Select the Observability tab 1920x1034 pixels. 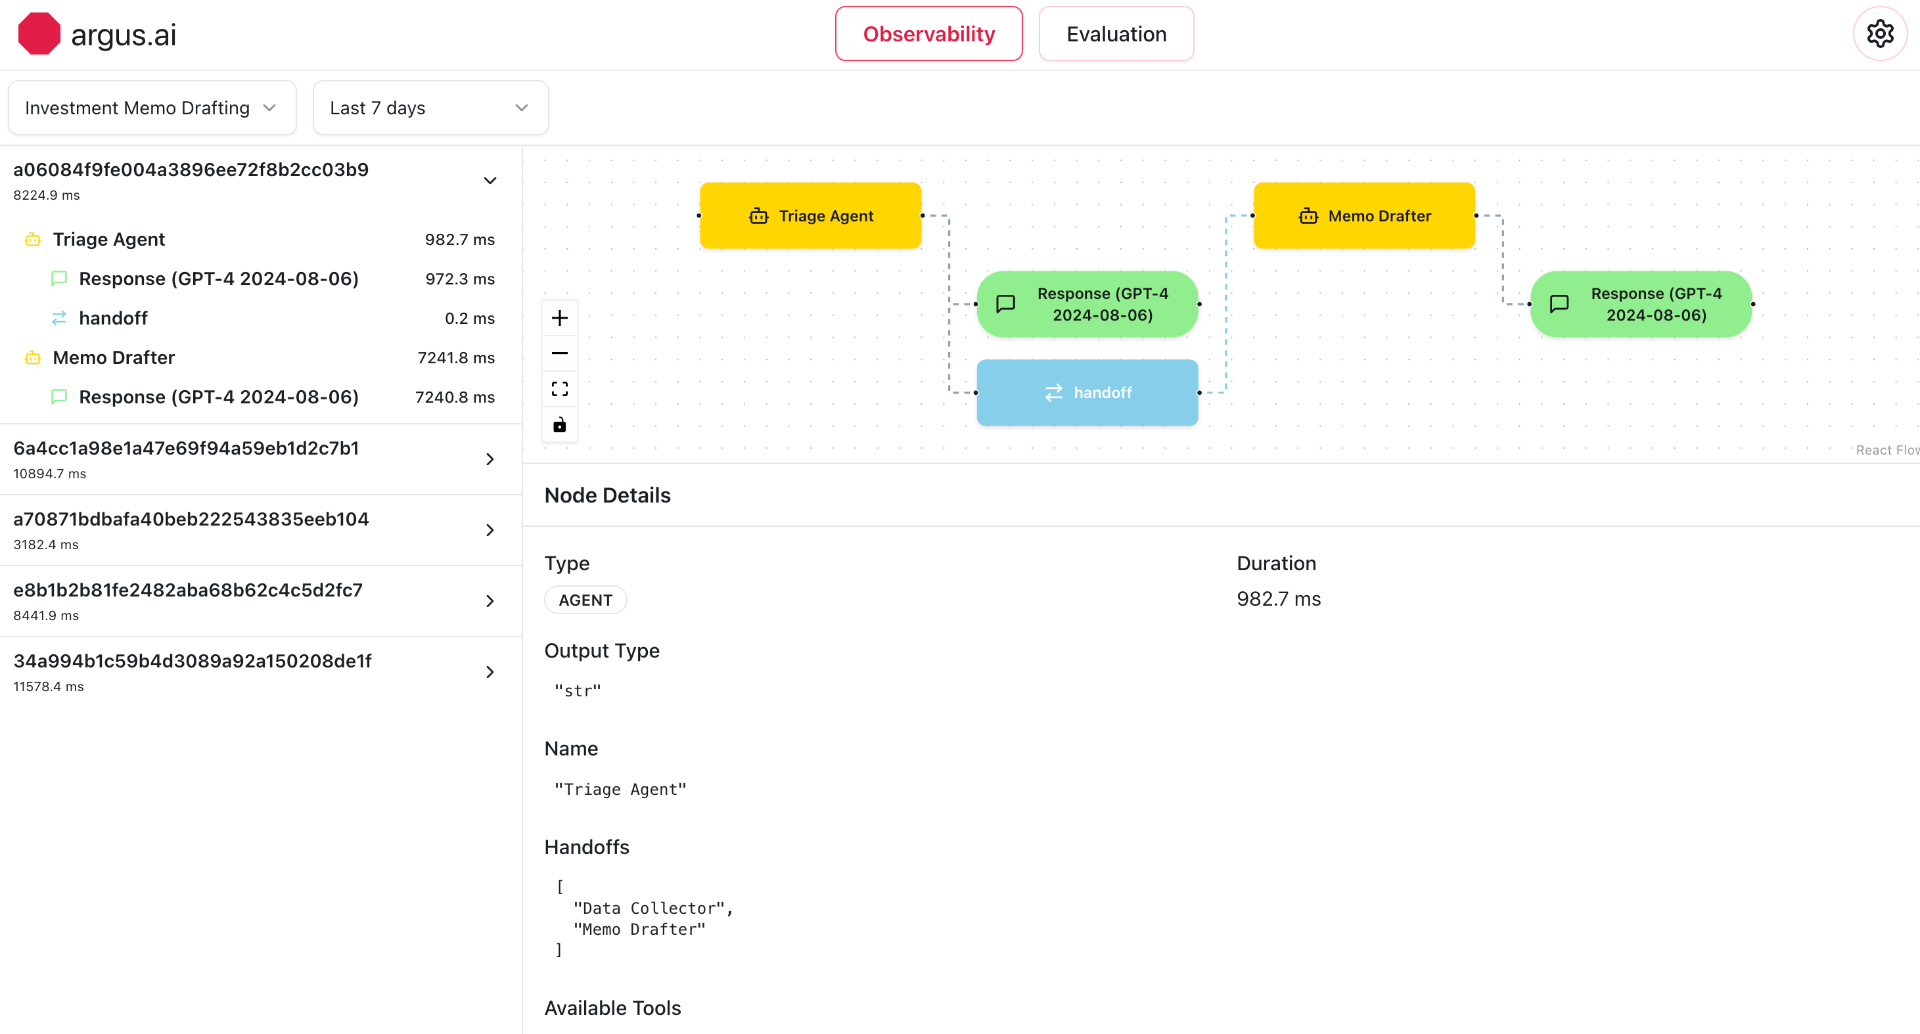click(x=928, y=33)
